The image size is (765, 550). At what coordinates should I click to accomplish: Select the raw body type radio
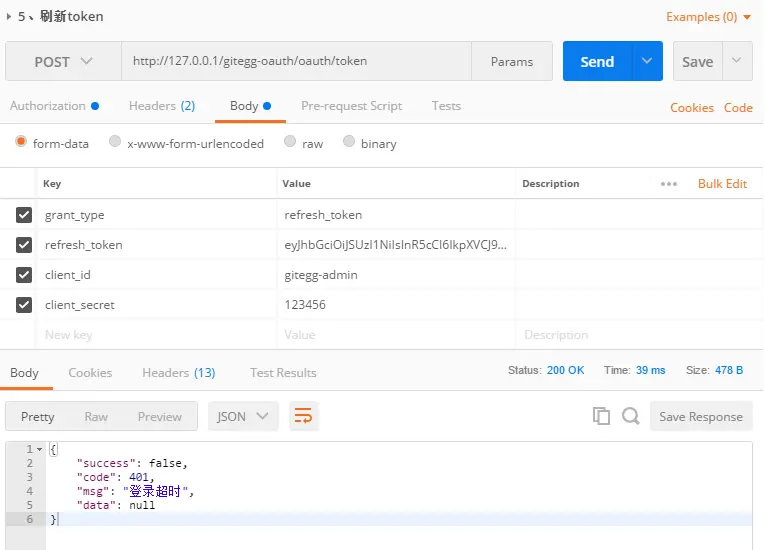[290, 143]
